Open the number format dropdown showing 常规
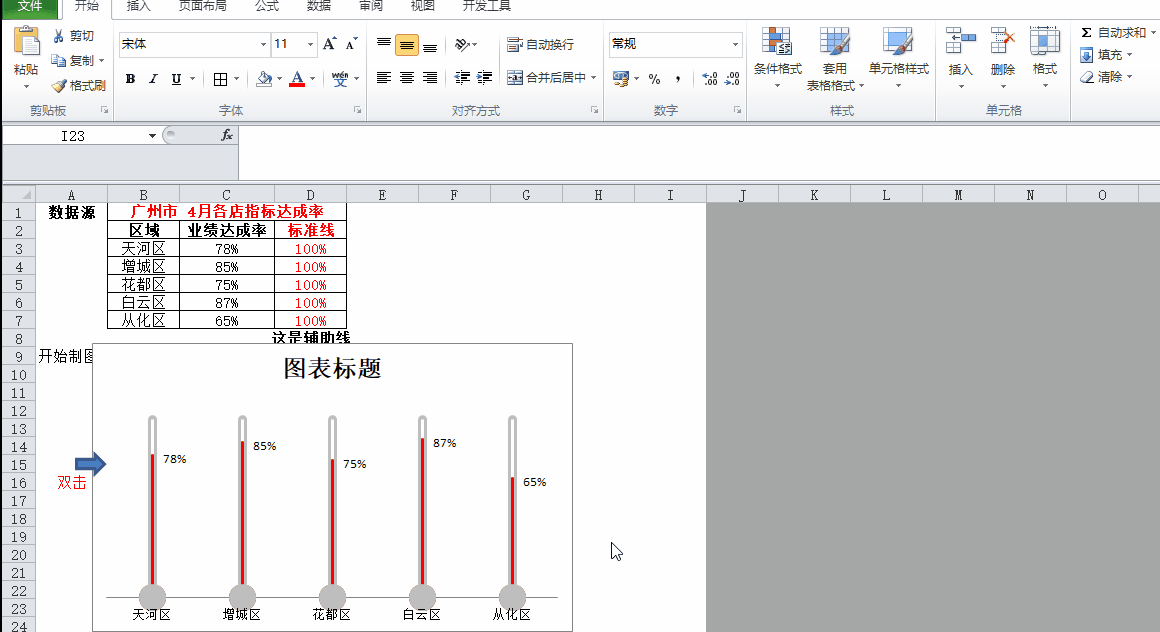1160x632 pixels. tap(735, 44)
